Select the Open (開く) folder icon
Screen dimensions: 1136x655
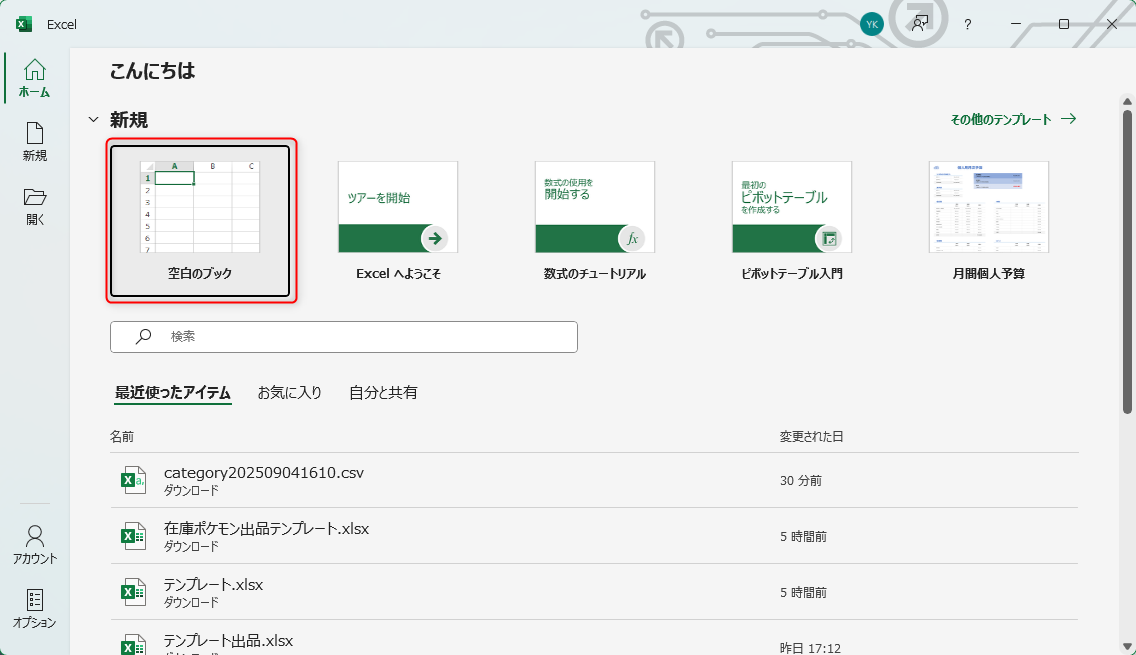(35, 206)
